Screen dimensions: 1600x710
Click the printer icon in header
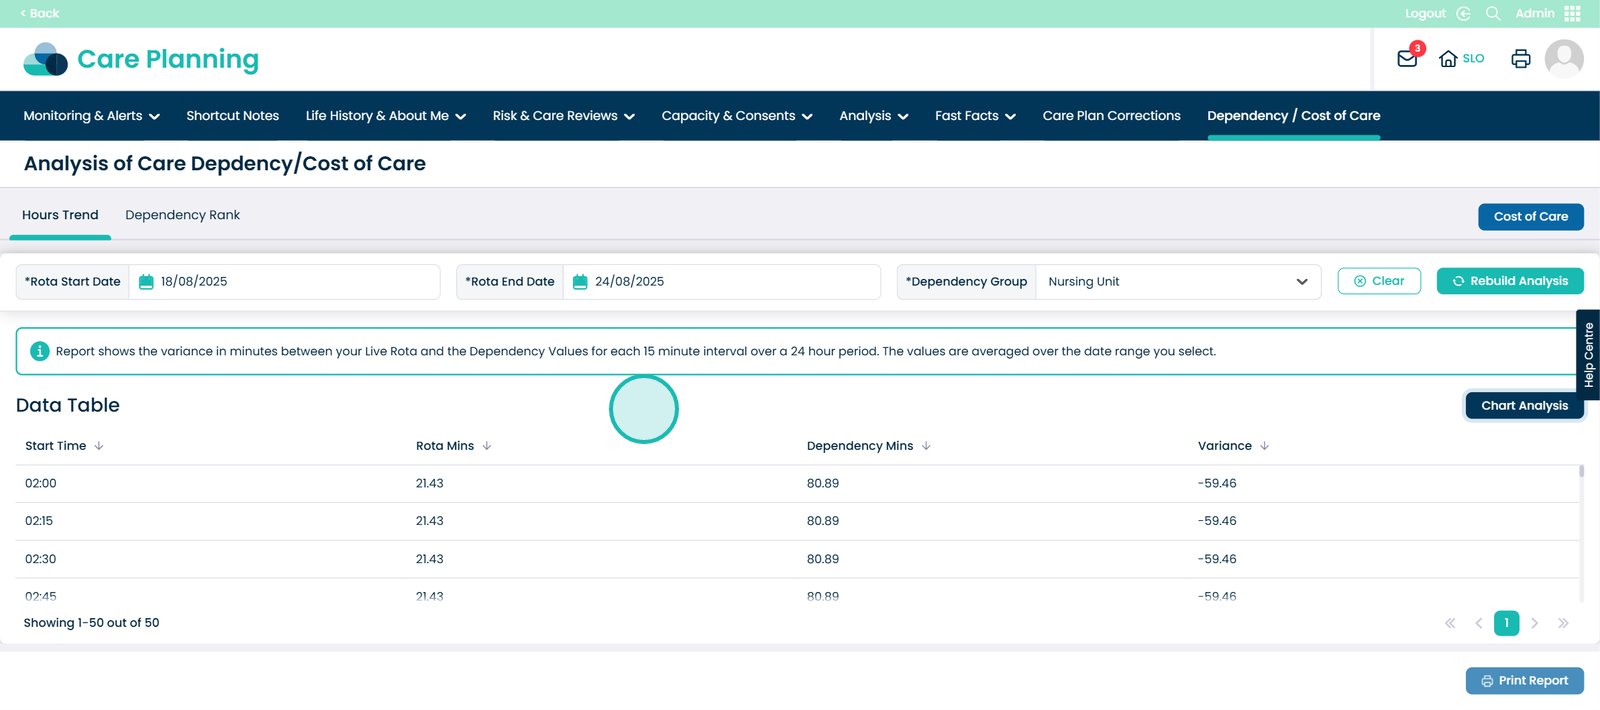tap(1520, 59)
